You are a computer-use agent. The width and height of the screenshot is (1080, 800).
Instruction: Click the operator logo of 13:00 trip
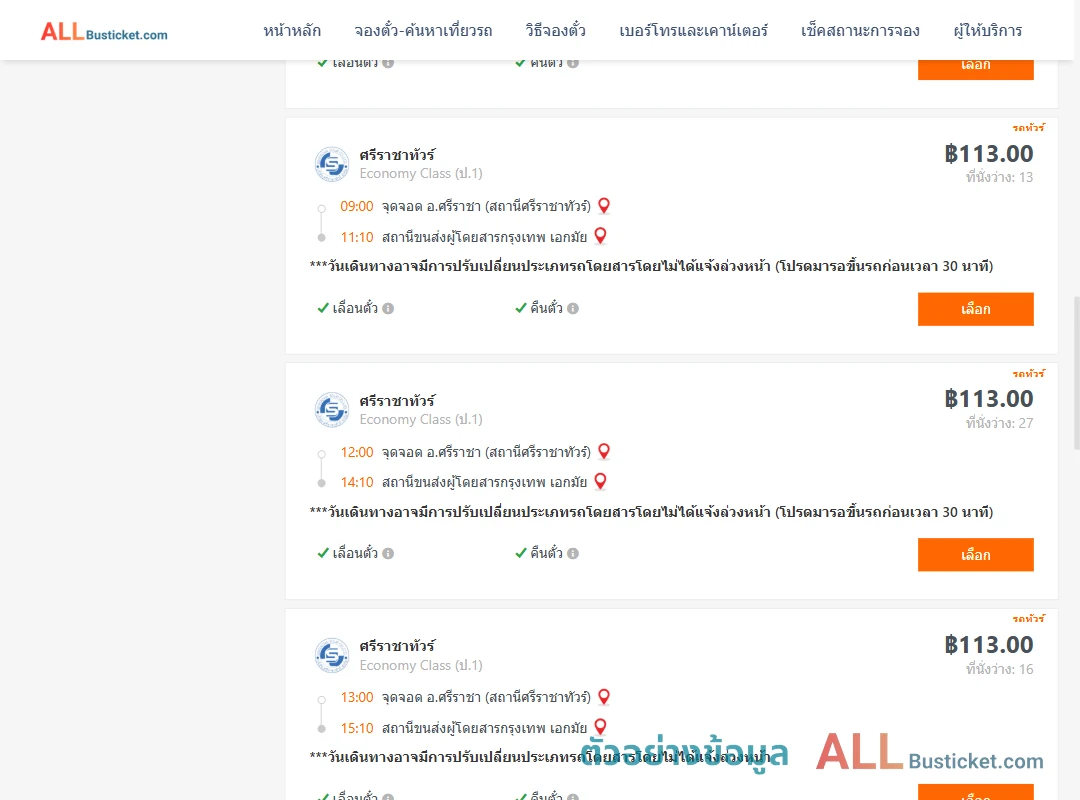[332, 655]
